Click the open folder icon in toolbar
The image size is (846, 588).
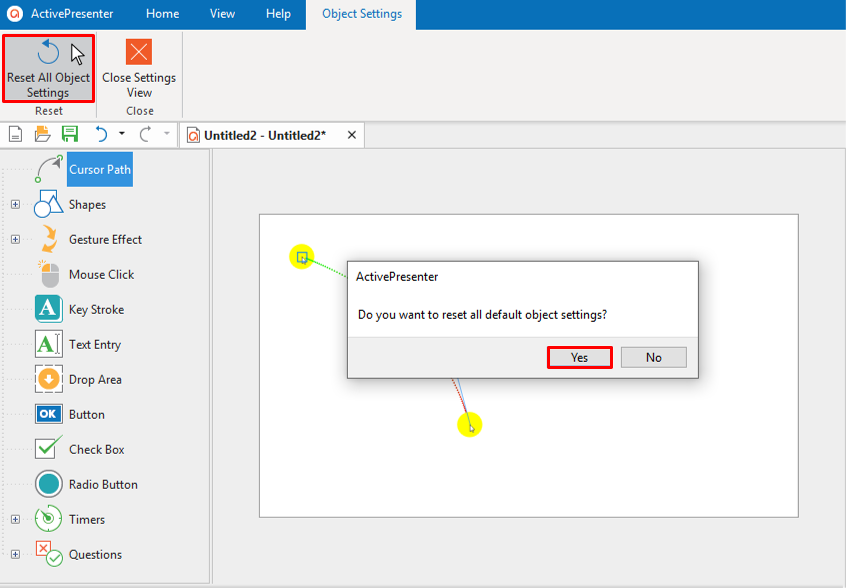pyautogui.click(x=43, y=134)
